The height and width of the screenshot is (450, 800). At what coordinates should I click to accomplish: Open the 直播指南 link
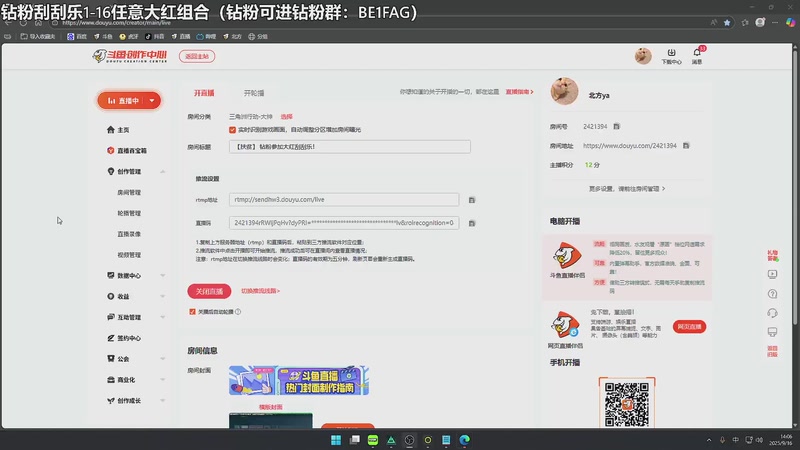tap(519, 92)
